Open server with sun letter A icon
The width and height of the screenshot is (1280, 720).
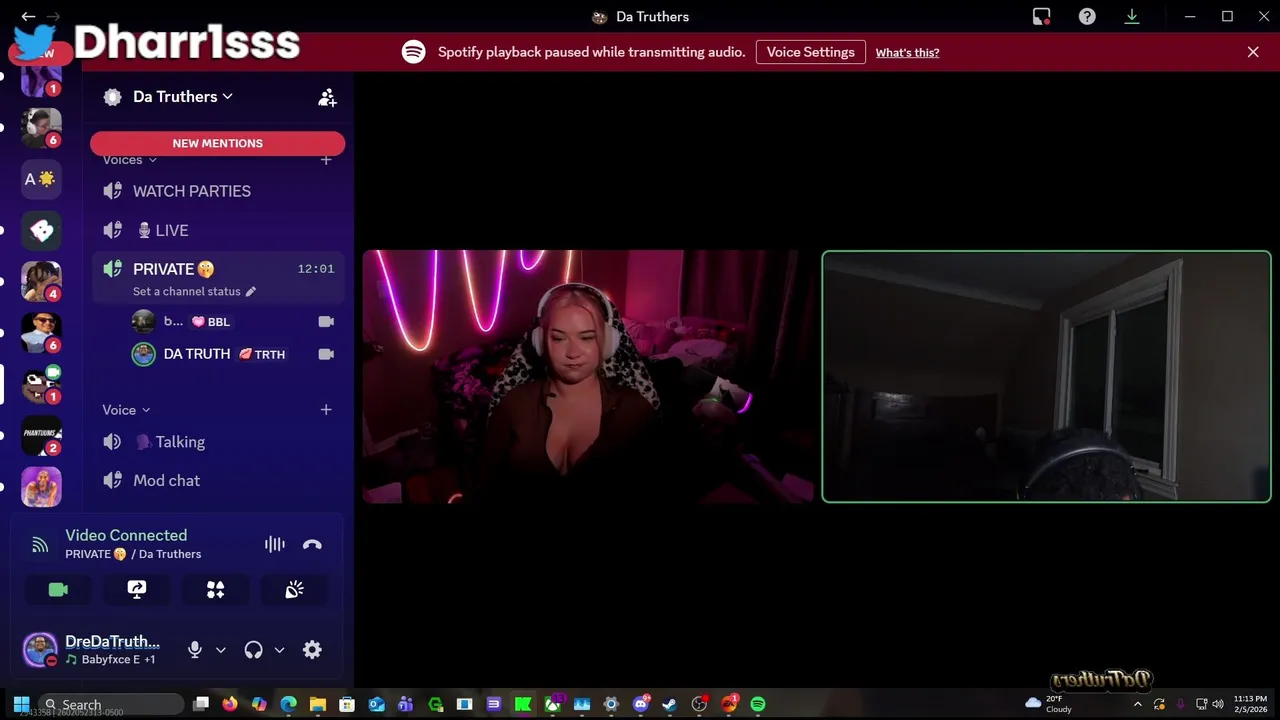(x=41, y=179)
